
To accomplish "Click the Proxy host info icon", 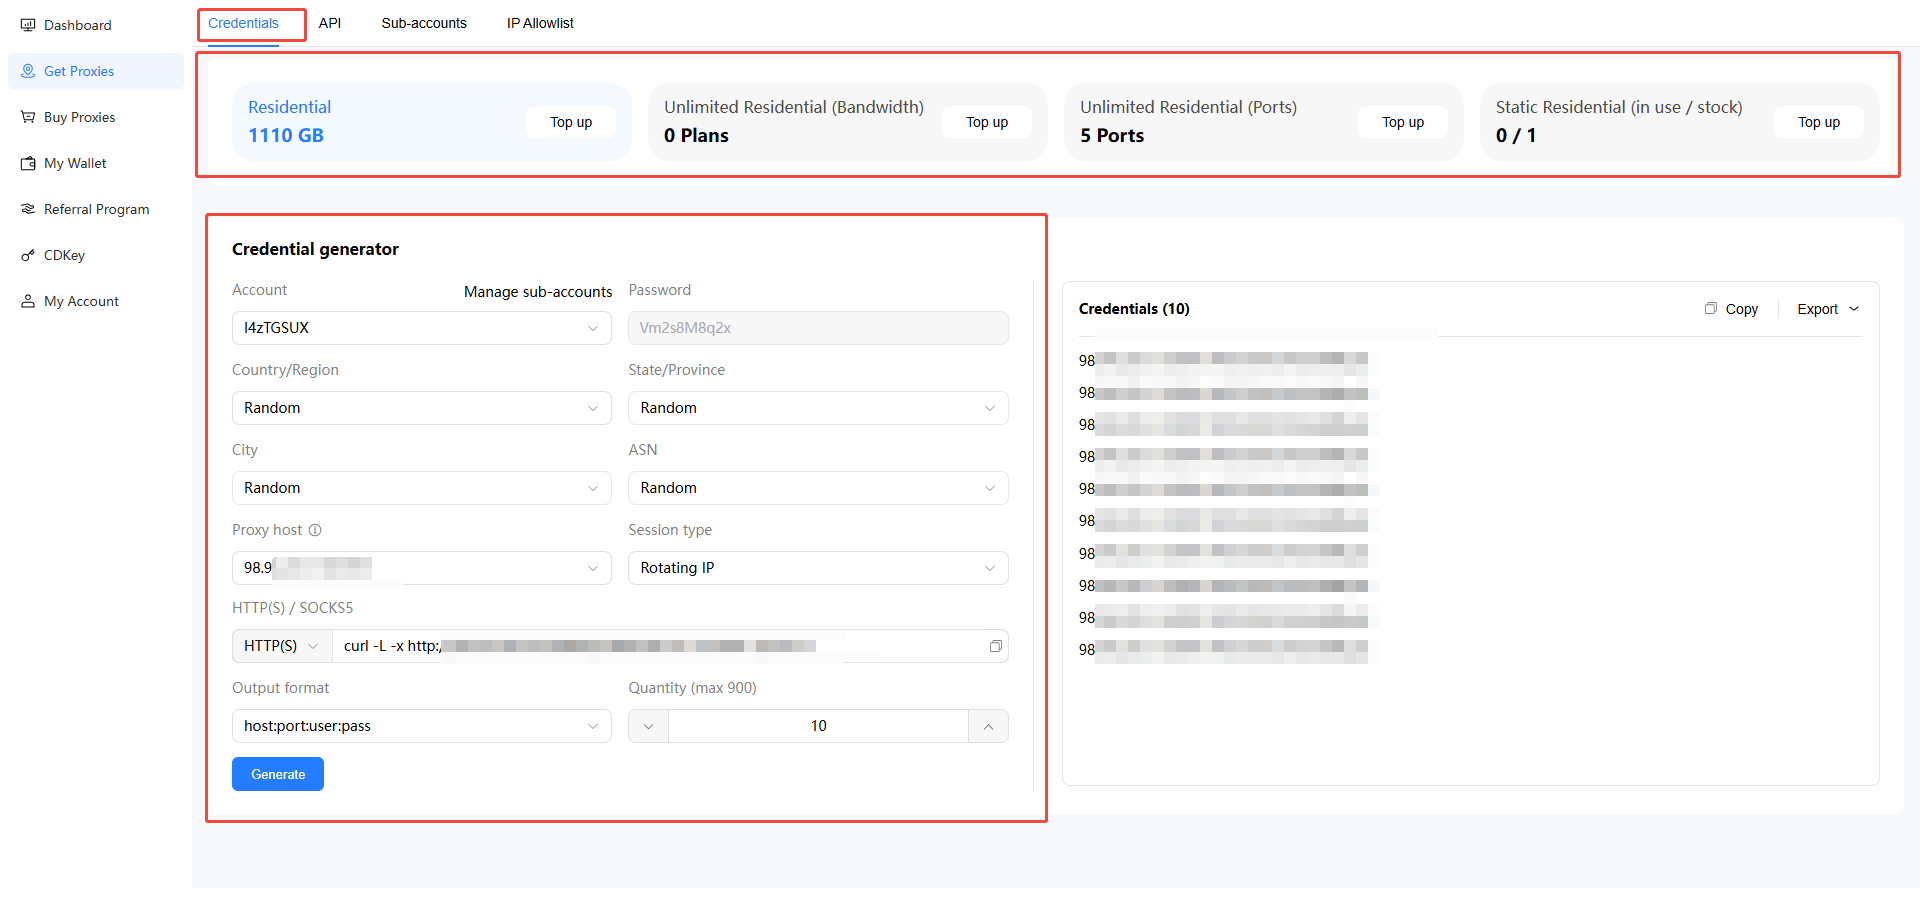I will [315, 530].
